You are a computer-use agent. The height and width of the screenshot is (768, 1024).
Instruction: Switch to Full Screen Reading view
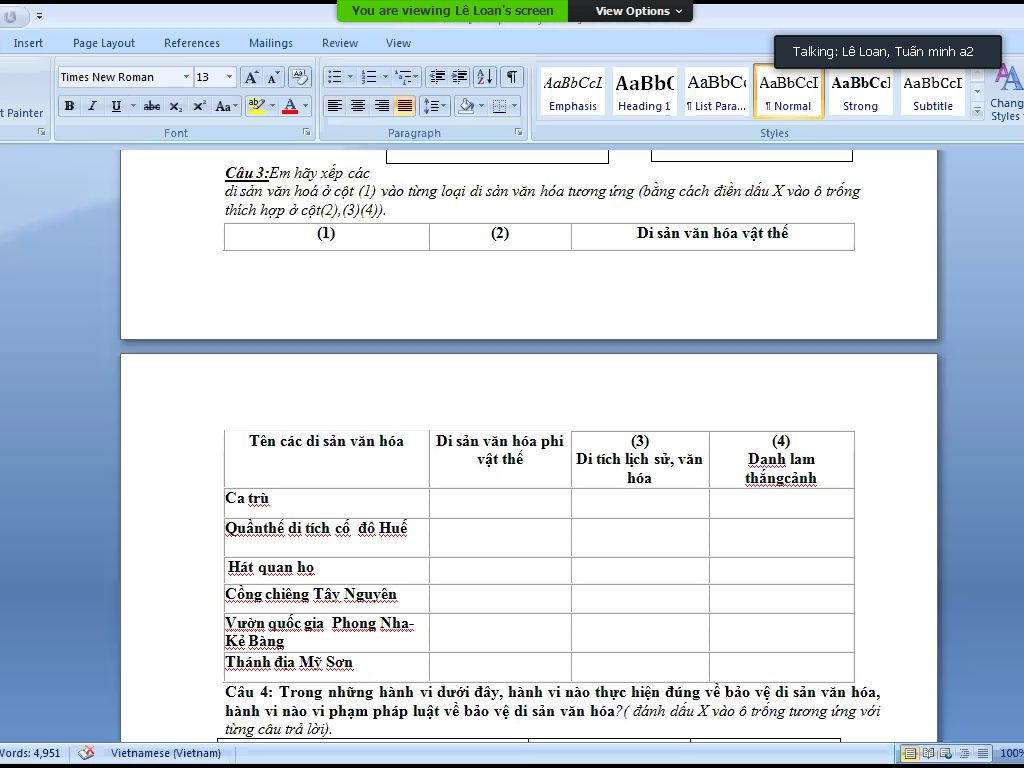pyautogui.click(x=928, y=753)
